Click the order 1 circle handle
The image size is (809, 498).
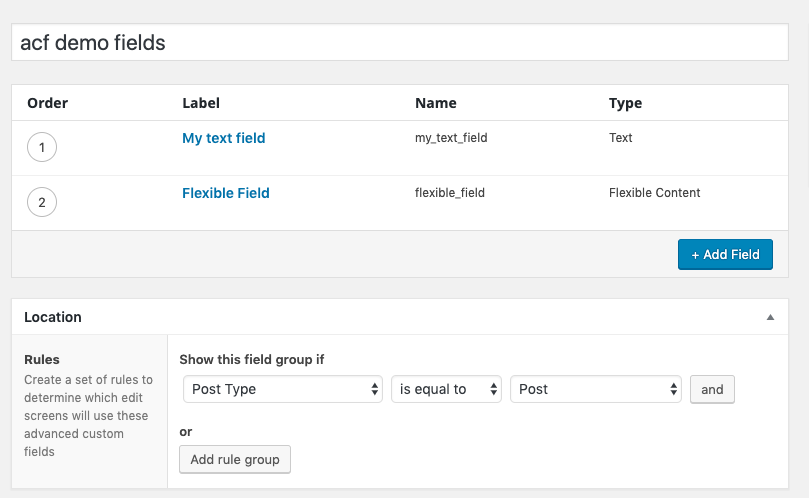41,148
